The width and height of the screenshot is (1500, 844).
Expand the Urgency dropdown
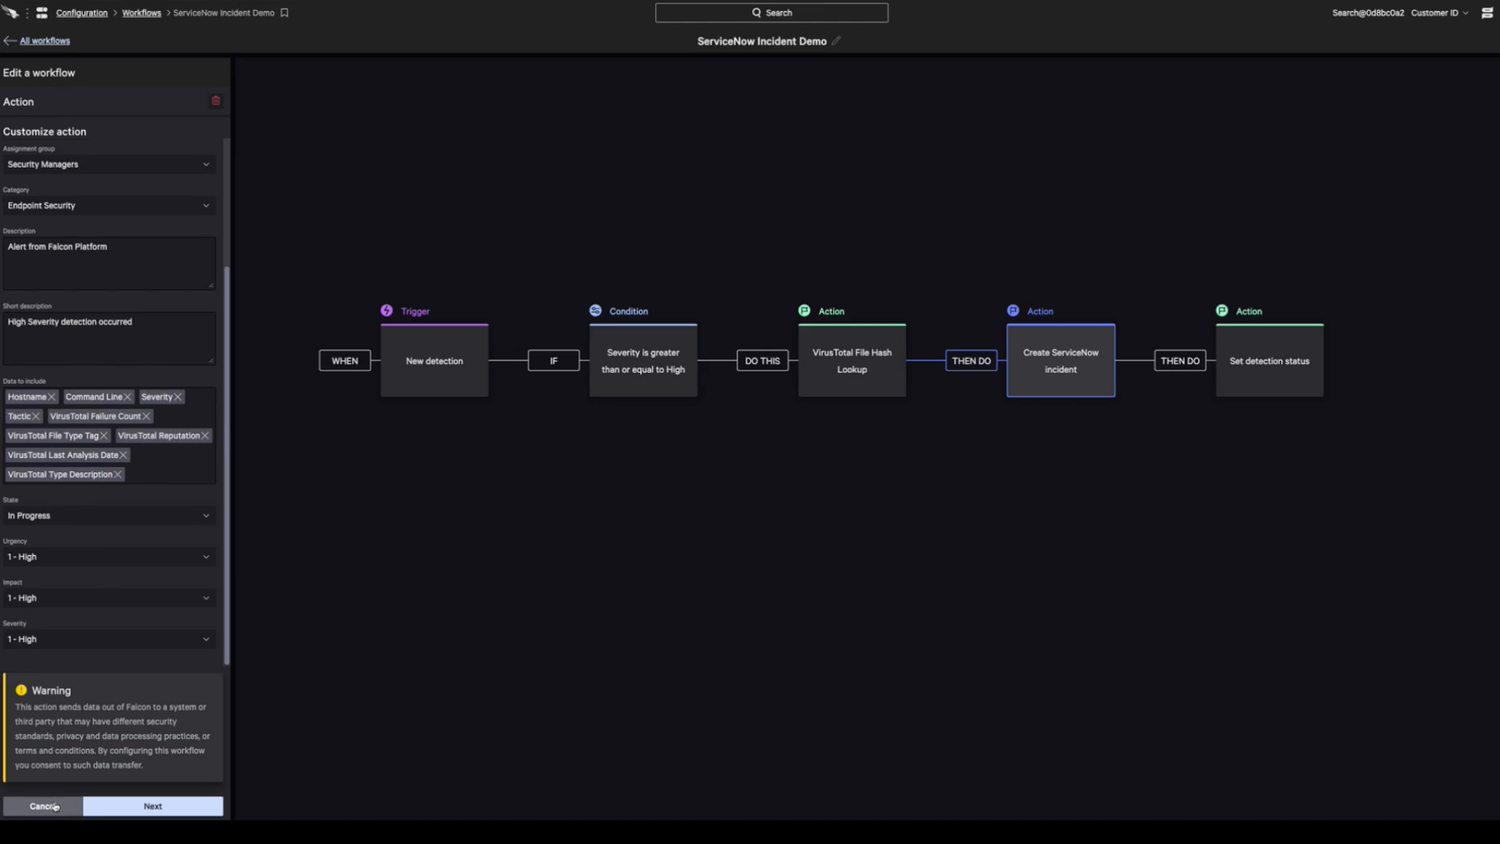click(109, 557)
